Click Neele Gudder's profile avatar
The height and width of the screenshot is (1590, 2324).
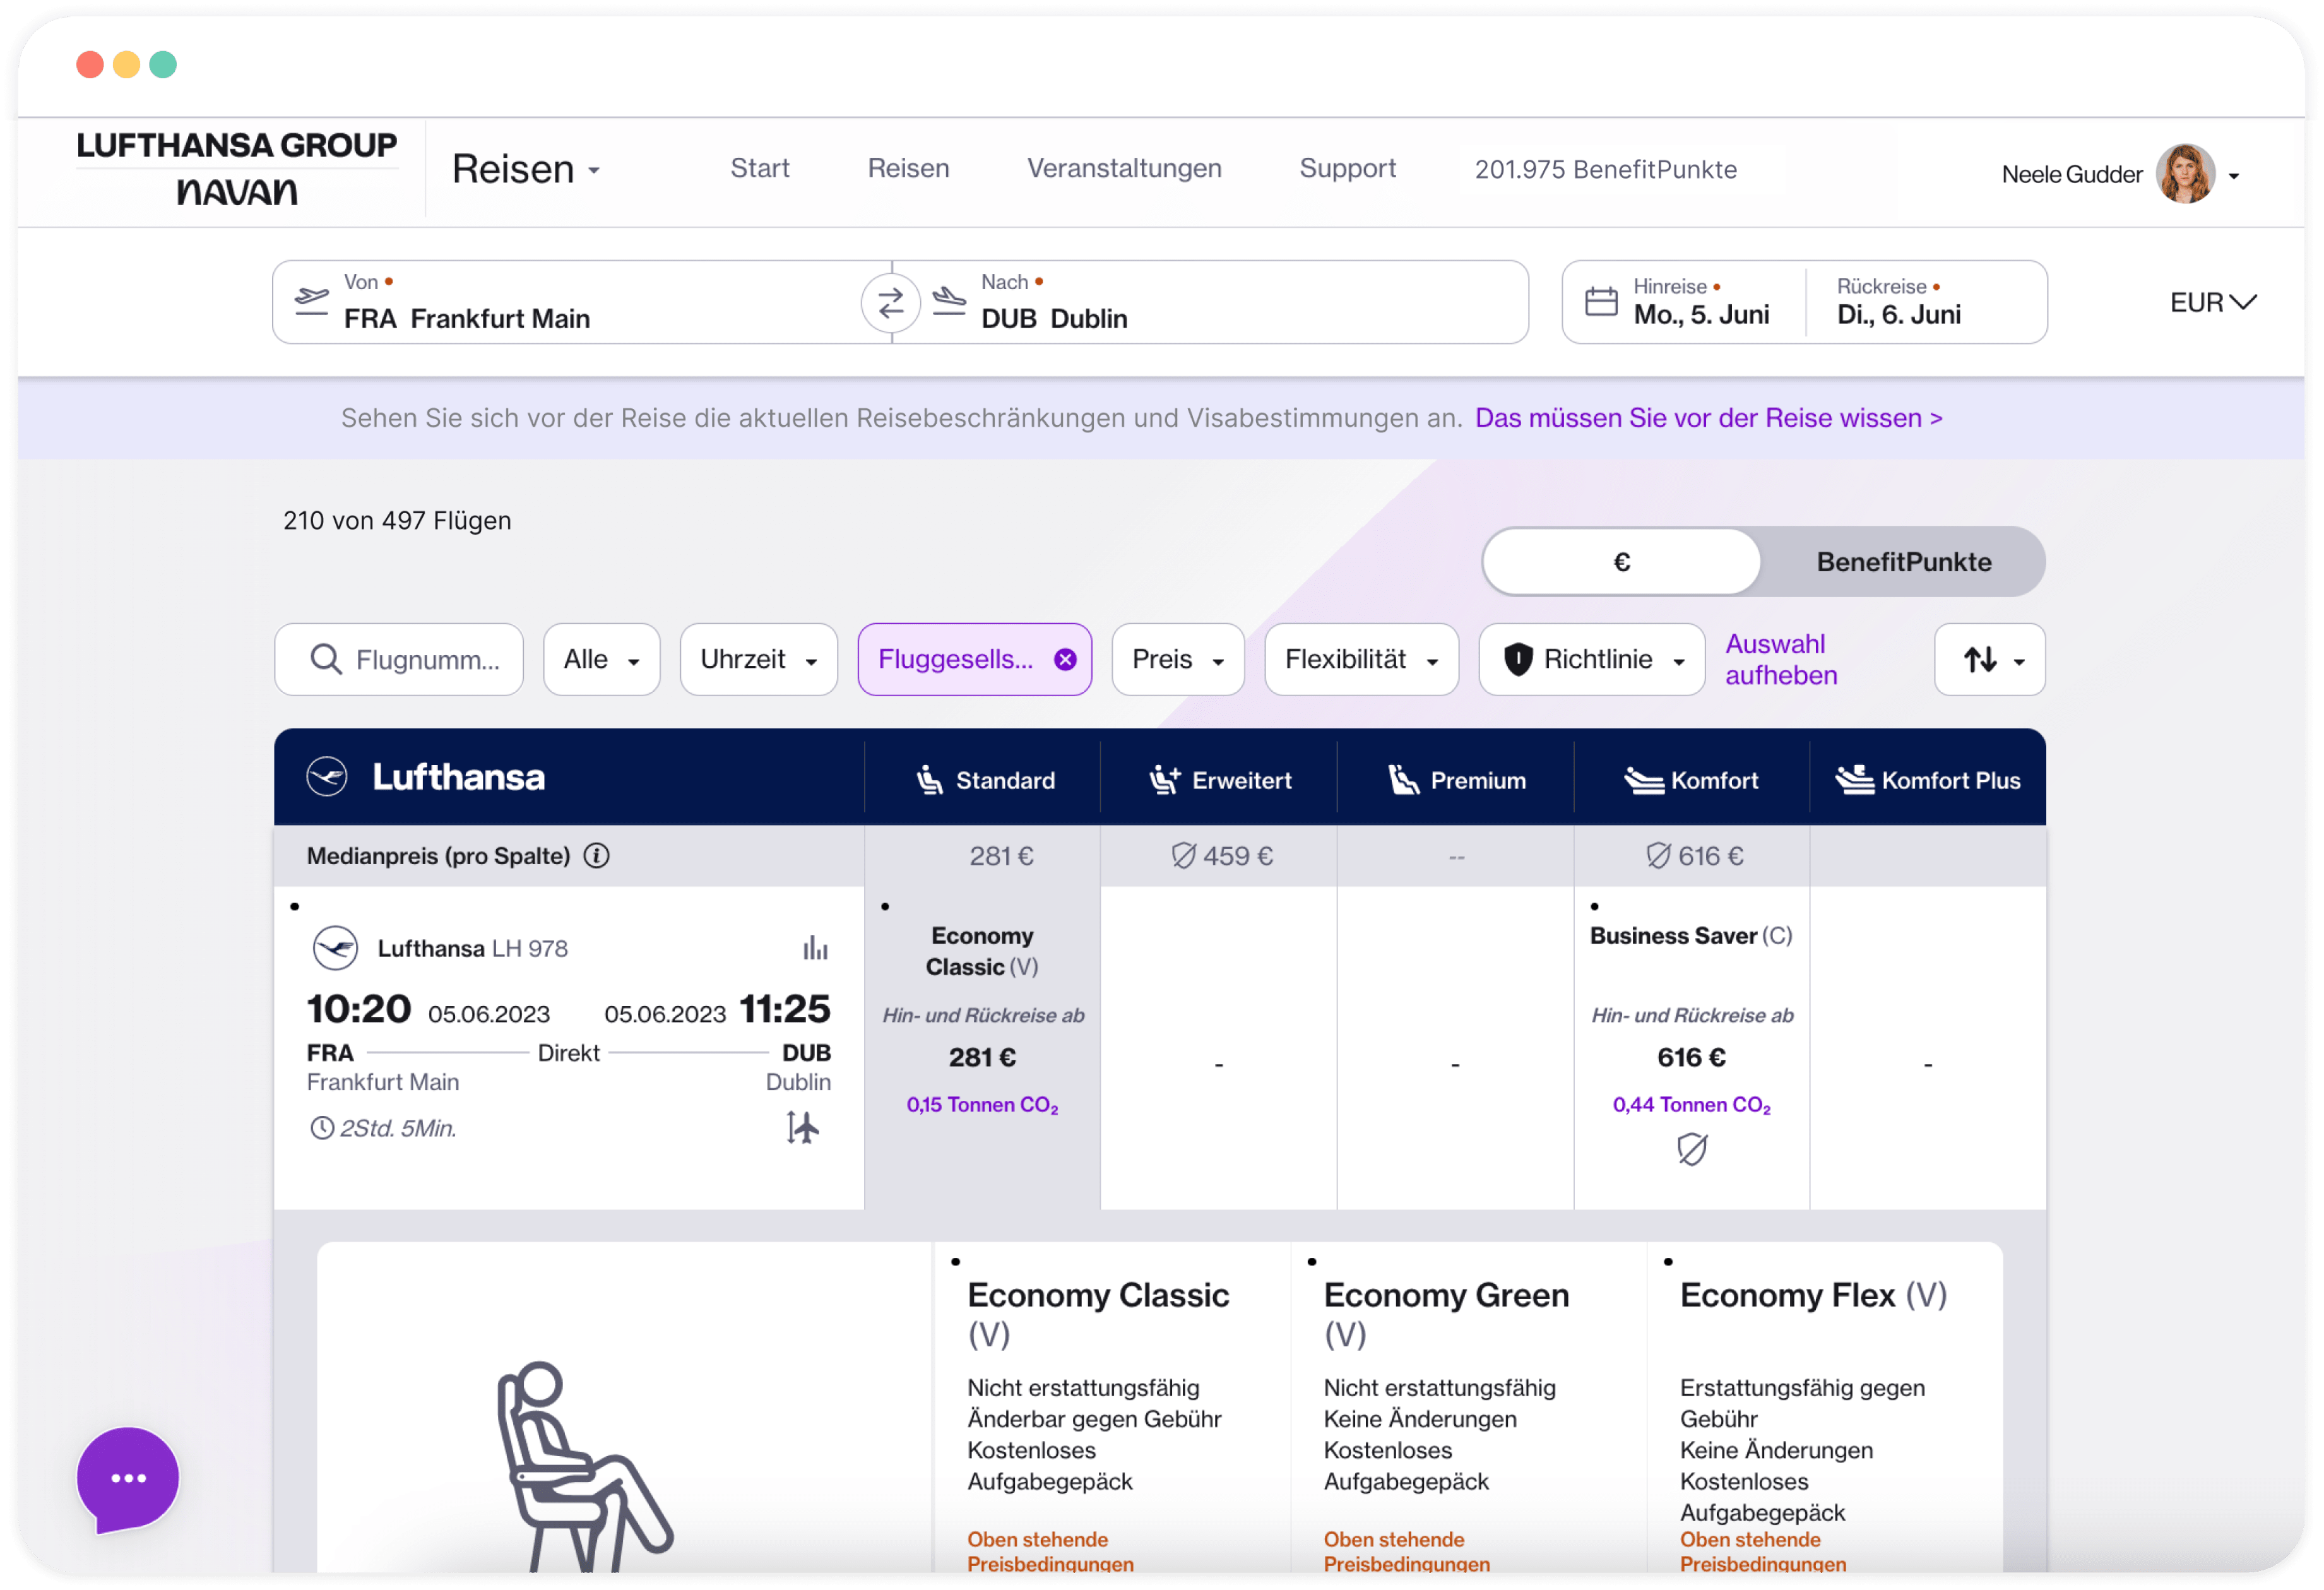(x=2186, y=174)
